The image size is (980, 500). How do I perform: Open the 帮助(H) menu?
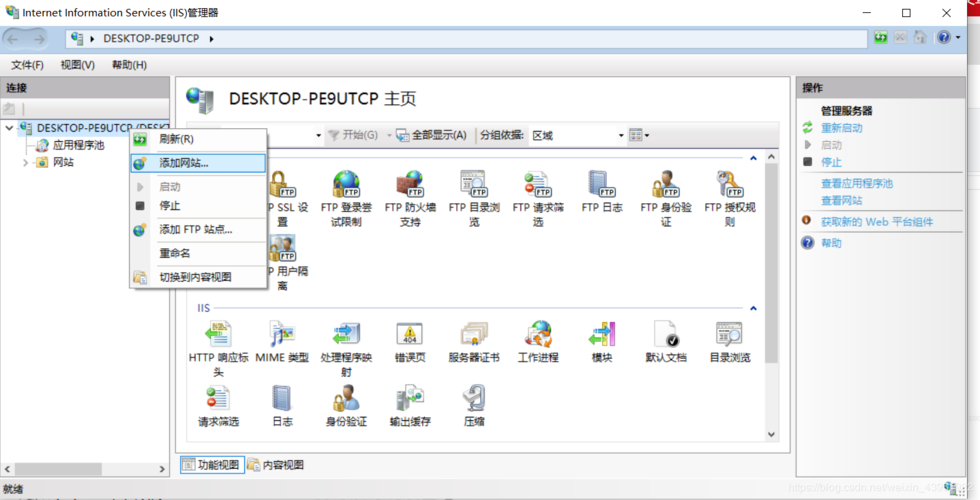point(129,65)
